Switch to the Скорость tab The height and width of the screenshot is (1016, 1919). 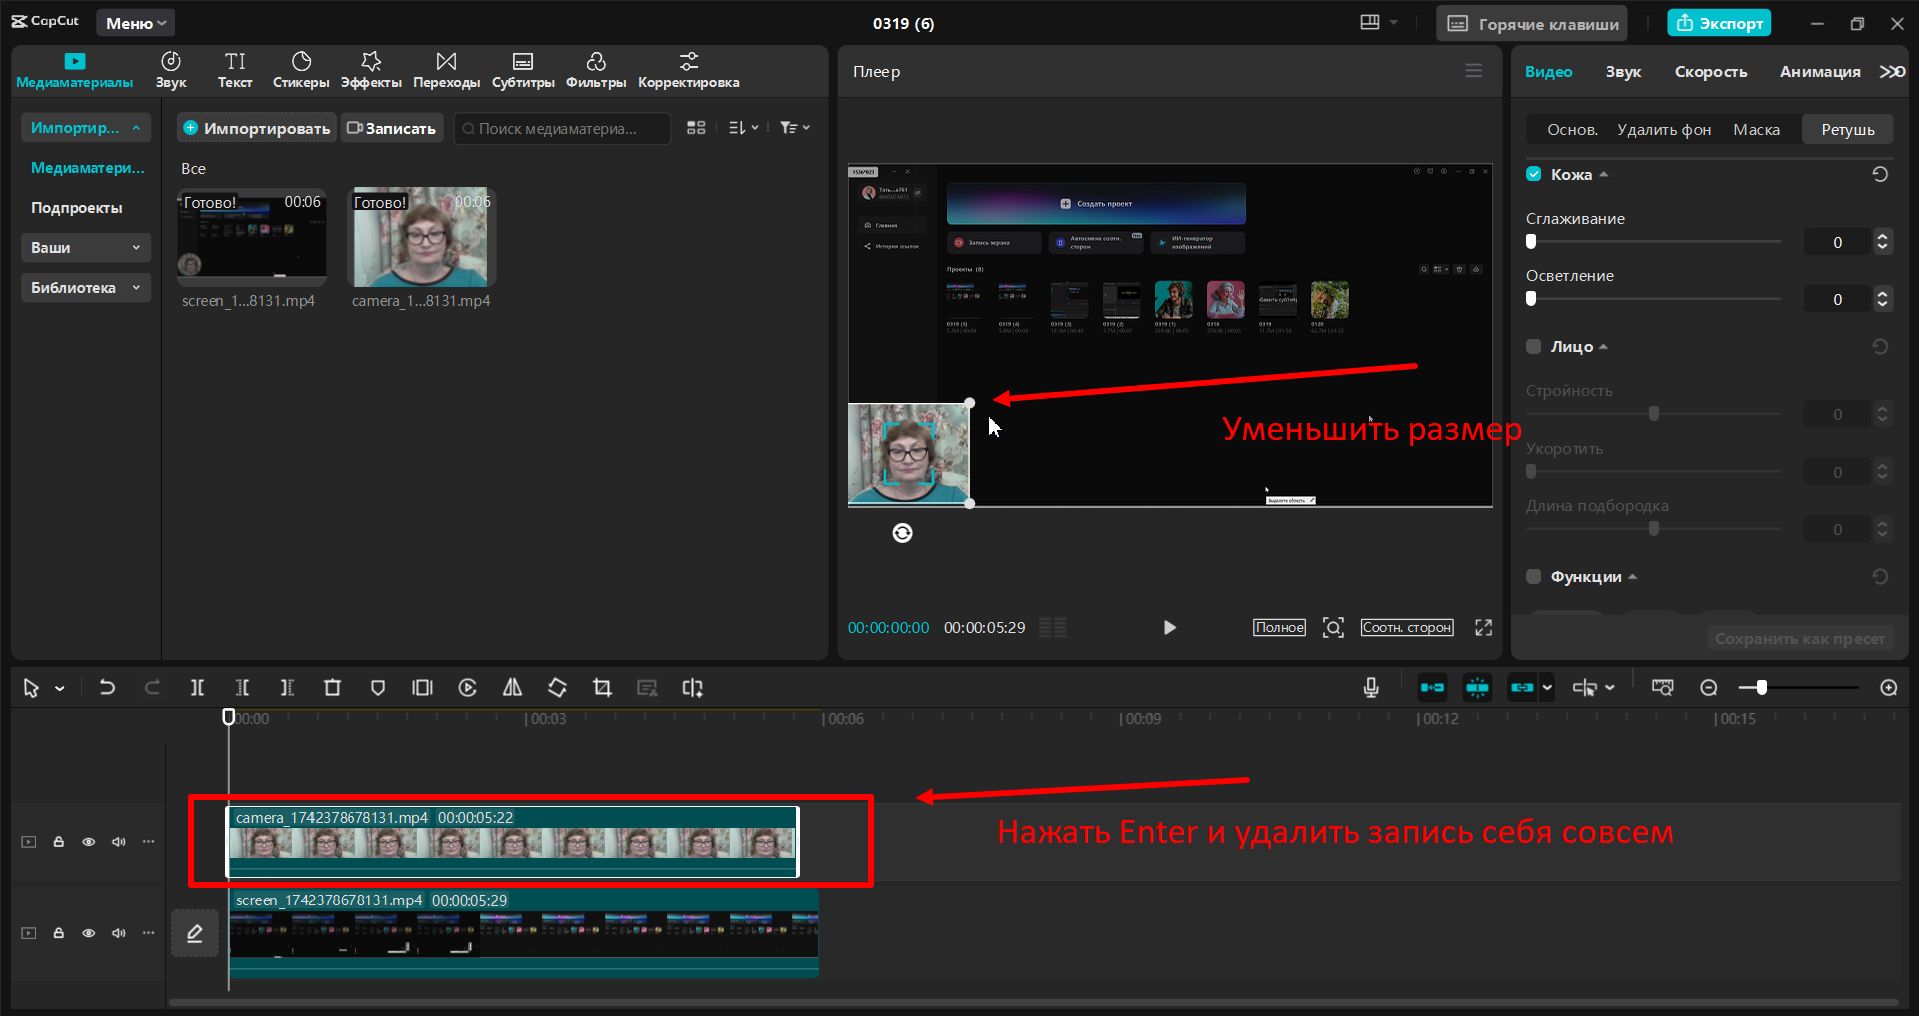coord(1711,72)
